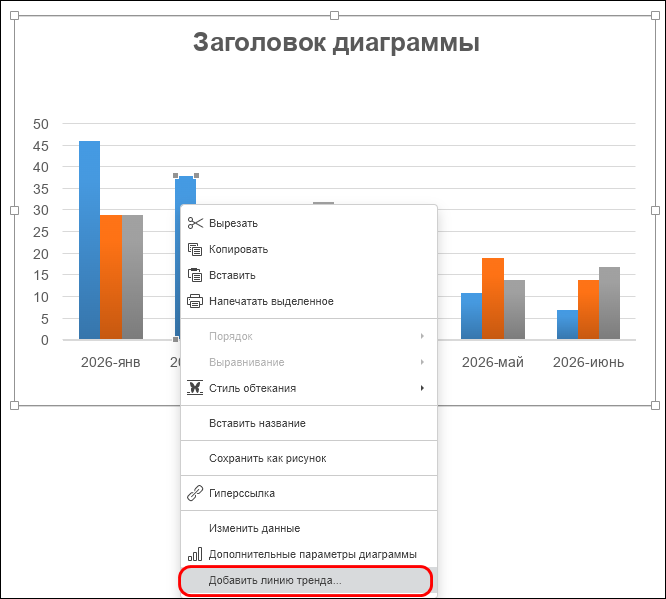Viewport: 666px width, 599px height.
Task: Click the disabled Порядок menu entry
Action: [x=309, y=336]
